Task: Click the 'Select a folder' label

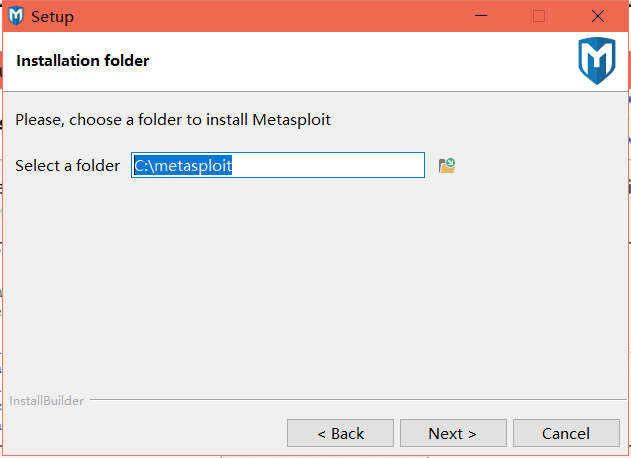Action: pos(68,166)
